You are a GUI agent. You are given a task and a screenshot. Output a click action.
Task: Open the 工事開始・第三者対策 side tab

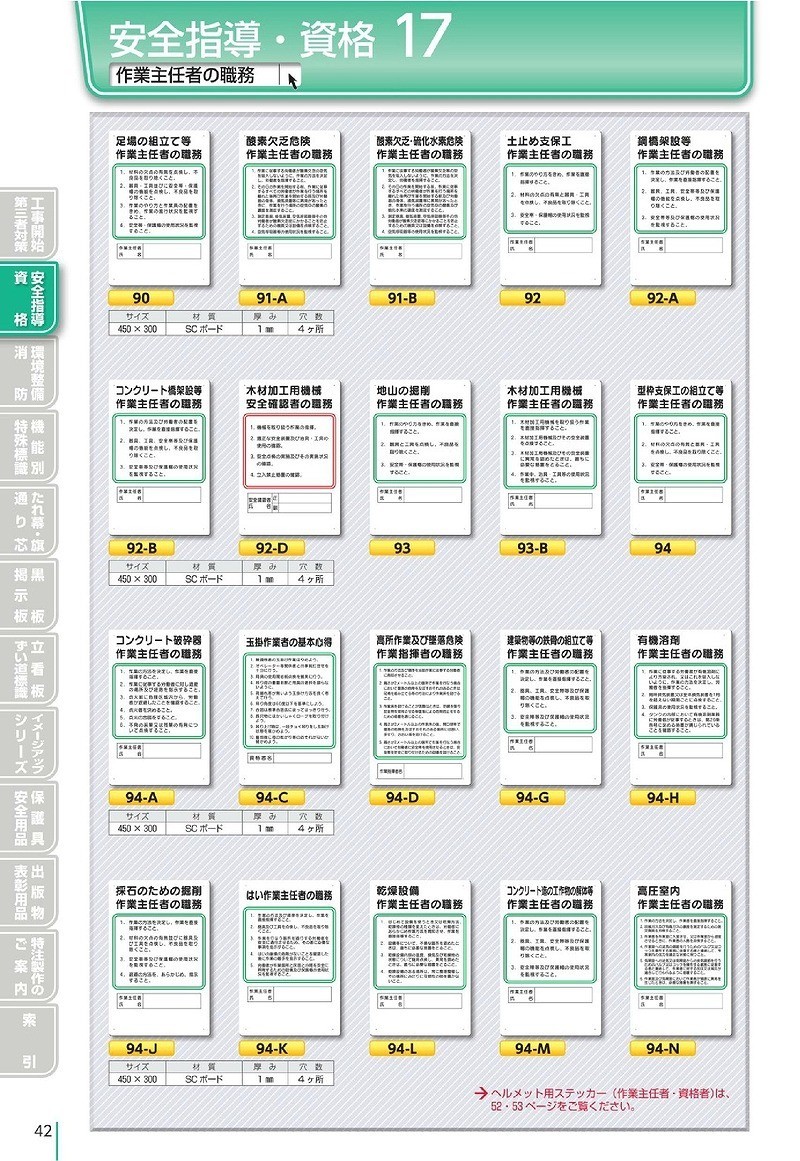(x=28, y=224)
